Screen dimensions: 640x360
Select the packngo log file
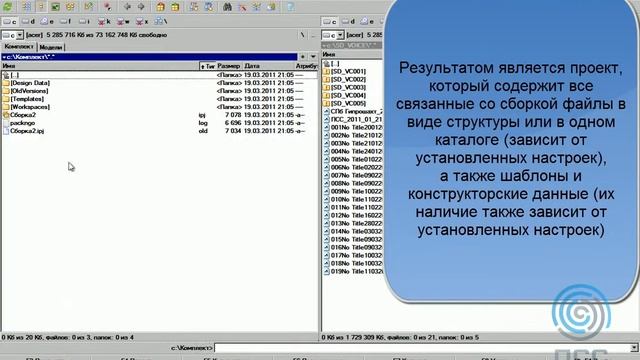(159, 123)
